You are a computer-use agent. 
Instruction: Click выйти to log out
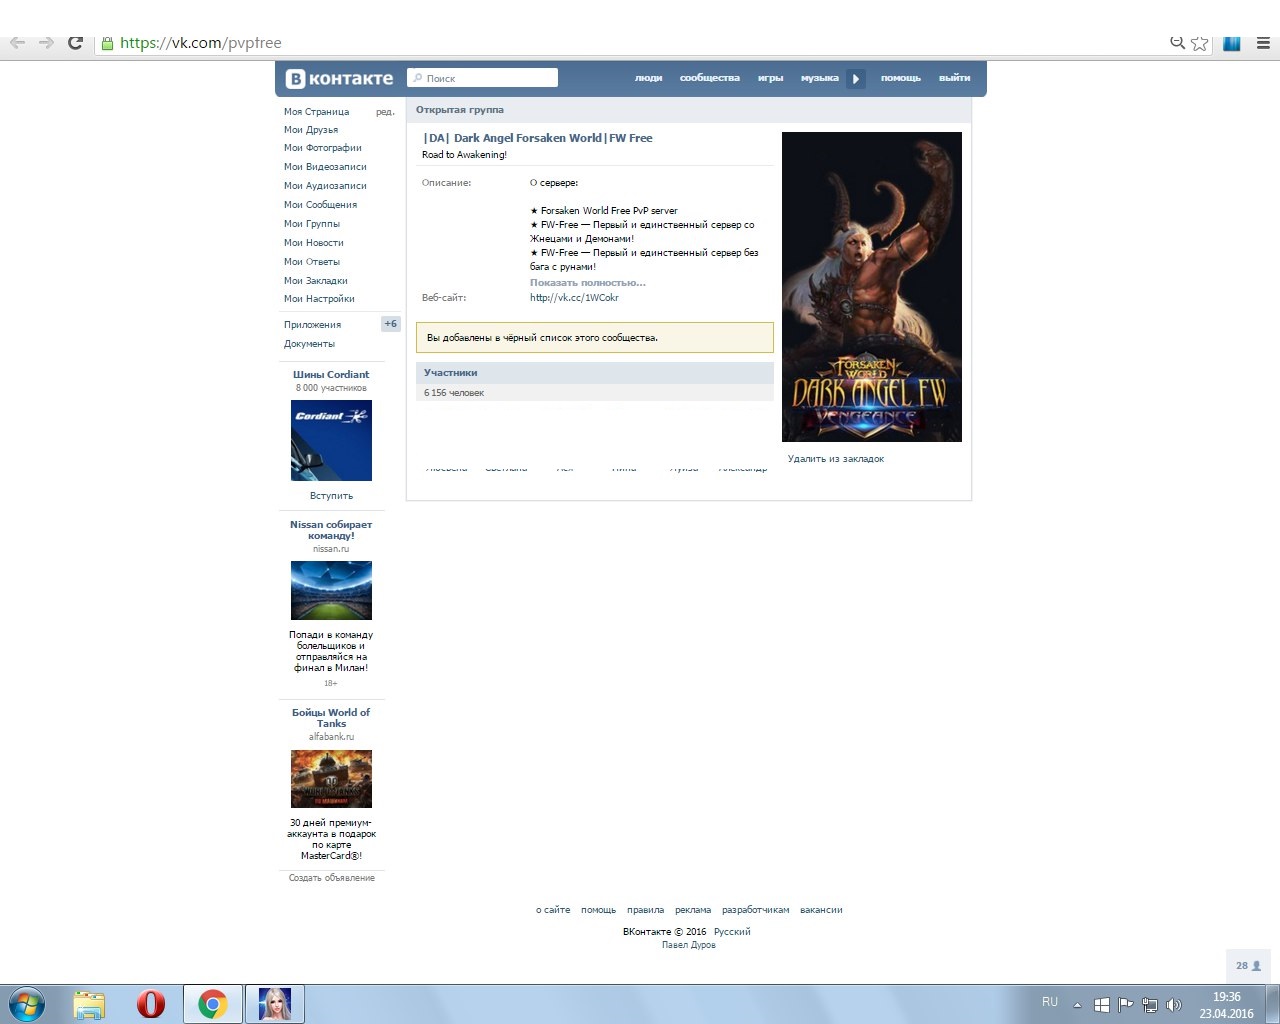tap(954, 78)
